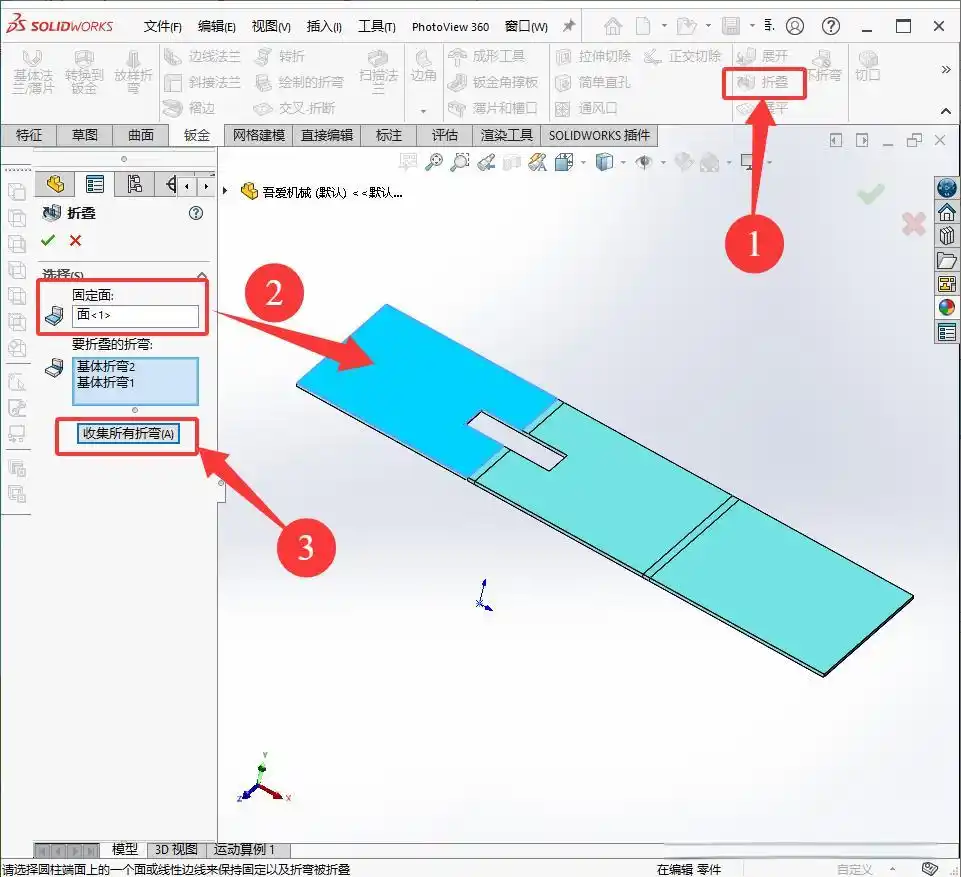The width and height of the screenshot is (961, 877).
Task: Click confirmation corner green checkmark in viewport
Action: click(871, 194)
